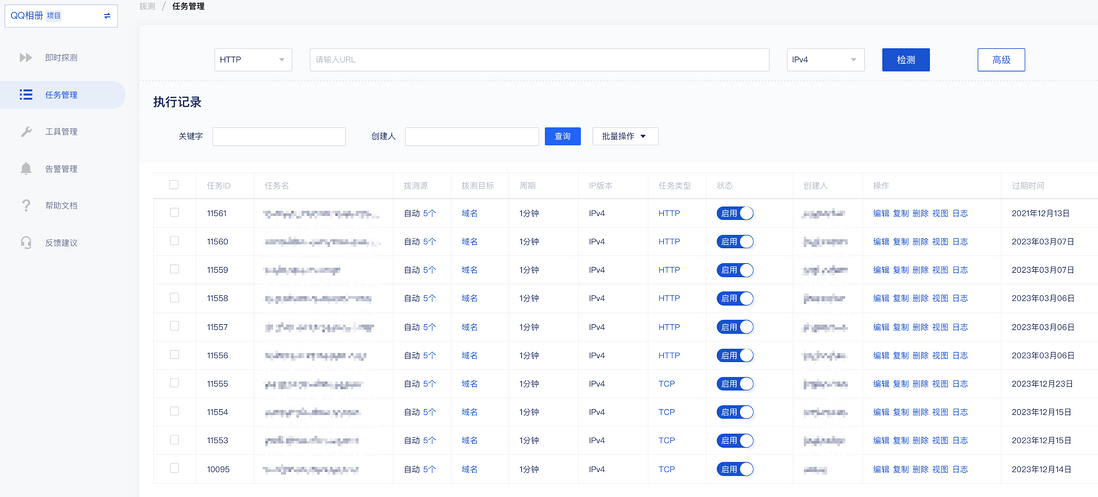Click the 任务类型 column header
1098x497 pixels.
[674, 186]
